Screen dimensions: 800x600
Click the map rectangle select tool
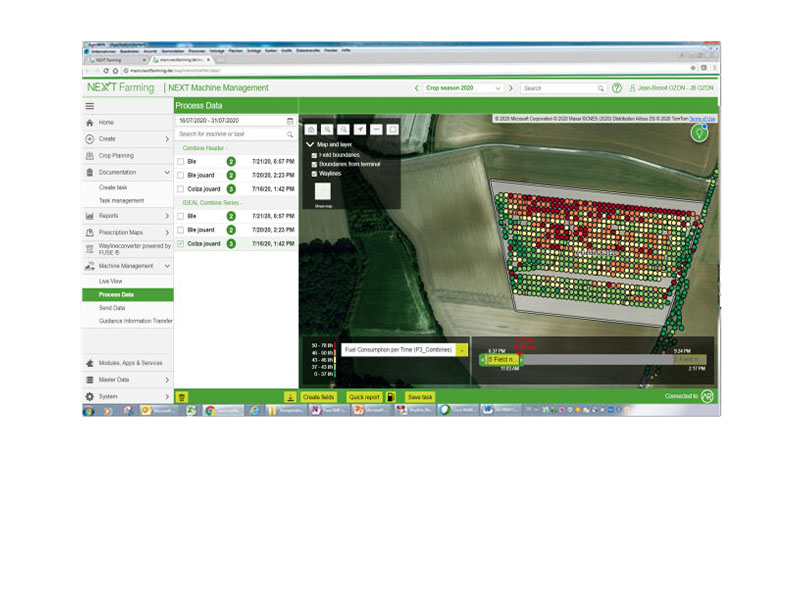(392, 130)
